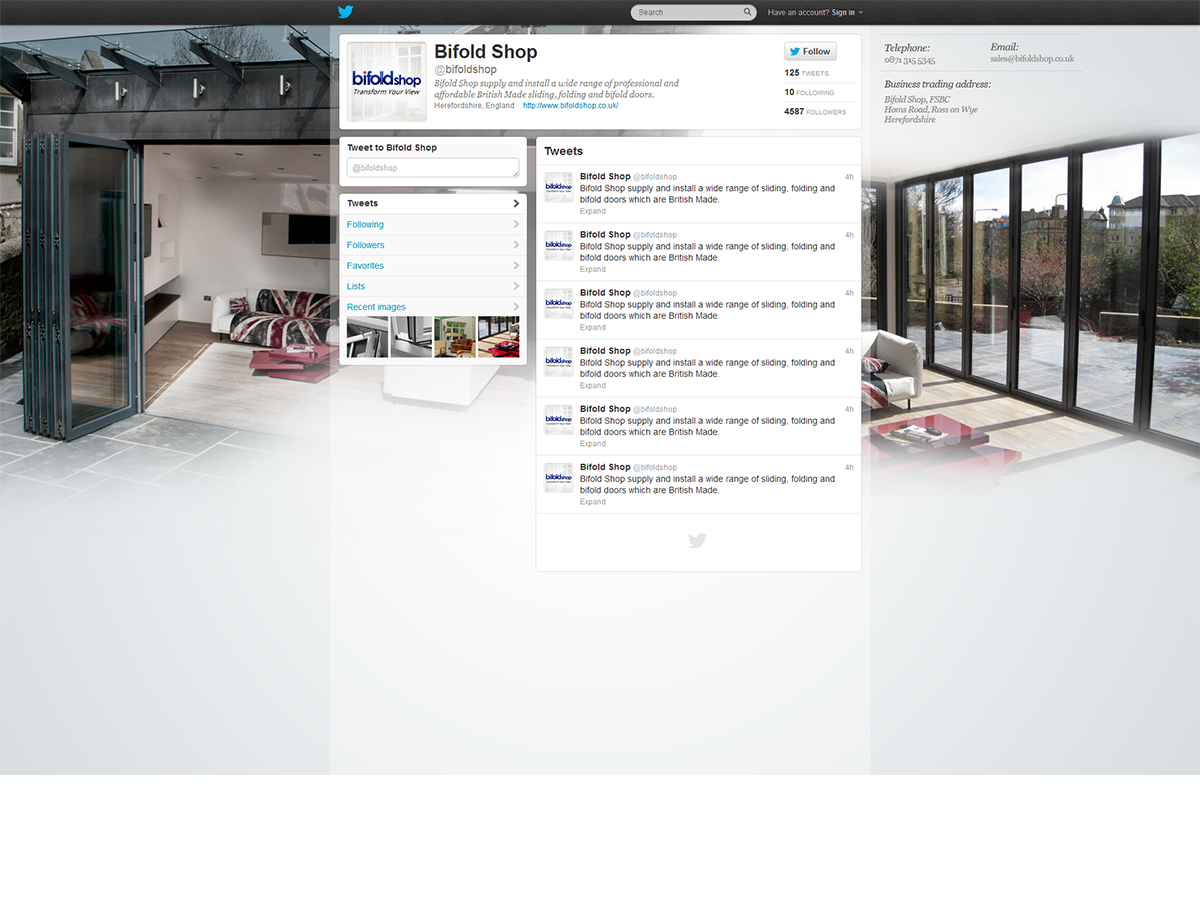Click chevron arrow next to Followers
The width and height of the screenshot is (1200, 900).
(516, 245)
